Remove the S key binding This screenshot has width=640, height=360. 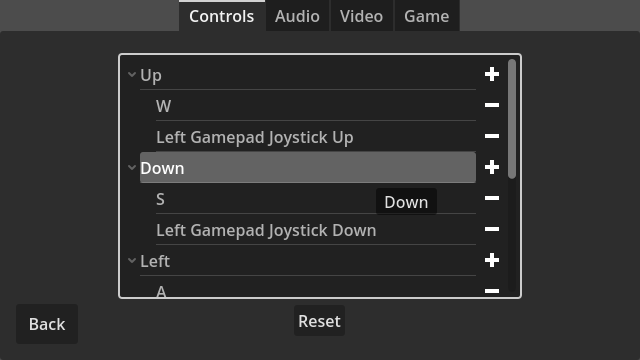pos(492,198)
